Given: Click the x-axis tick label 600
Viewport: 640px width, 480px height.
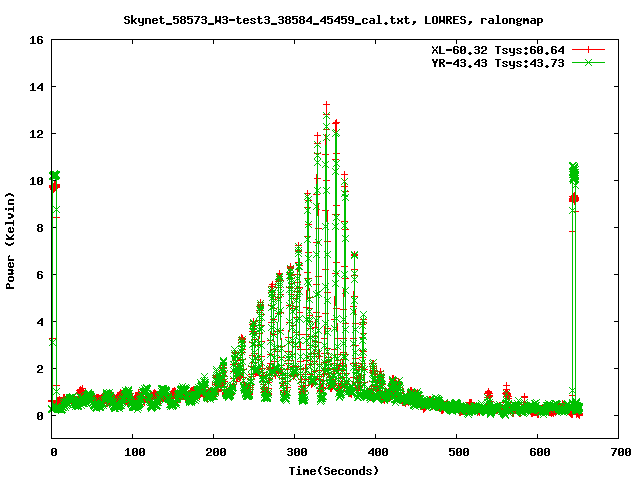Looking at the screenshot, I should pos(540,452).
